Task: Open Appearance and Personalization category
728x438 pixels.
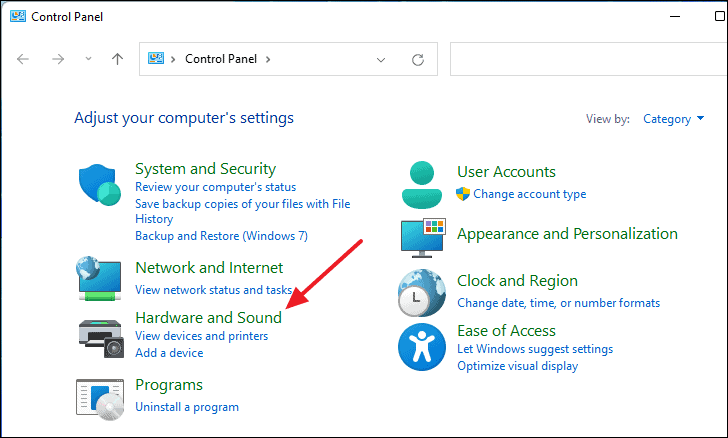Action: [x=567, y=234]
